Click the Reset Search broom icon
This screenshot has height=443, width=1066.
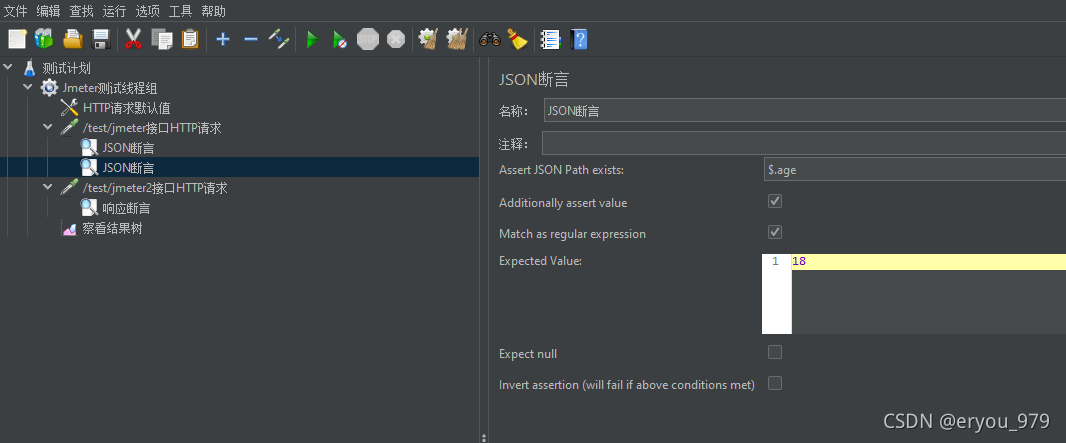(x=517, y=39)
